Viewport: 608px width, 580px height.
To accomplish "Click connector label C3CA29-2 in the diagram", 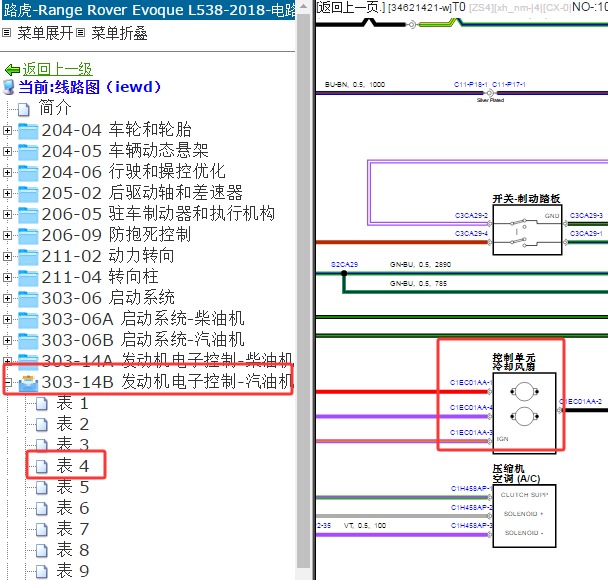I will tap(471, 216).
